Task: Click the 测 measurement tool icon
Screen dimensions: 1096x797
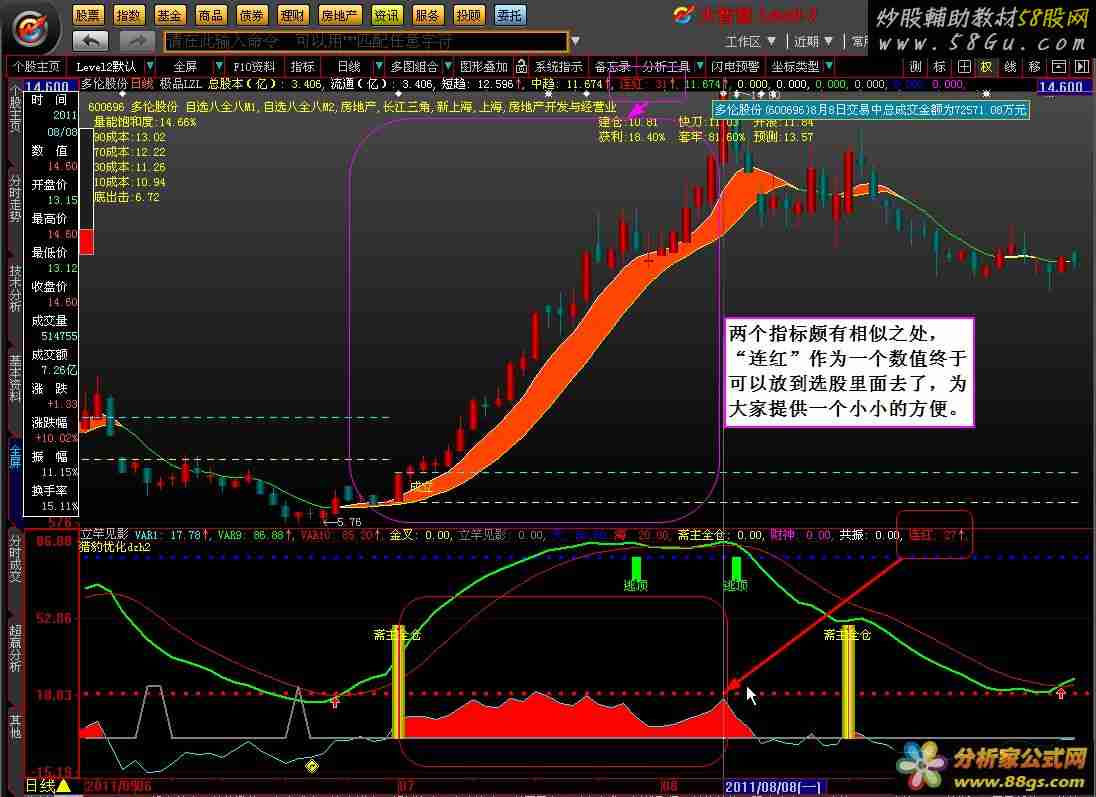Action: [x=915, y=67]
